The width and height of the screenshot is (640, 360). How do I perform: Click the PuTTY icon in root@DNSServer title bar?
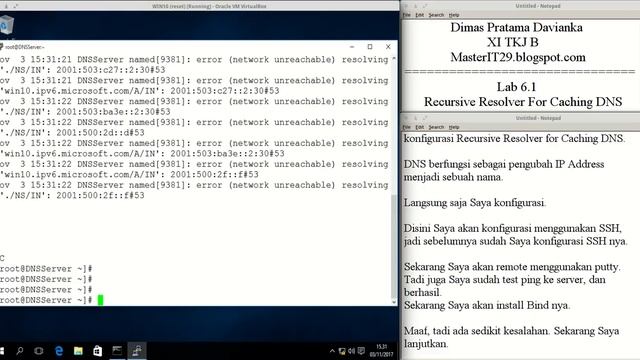click(x=2, y=47)
